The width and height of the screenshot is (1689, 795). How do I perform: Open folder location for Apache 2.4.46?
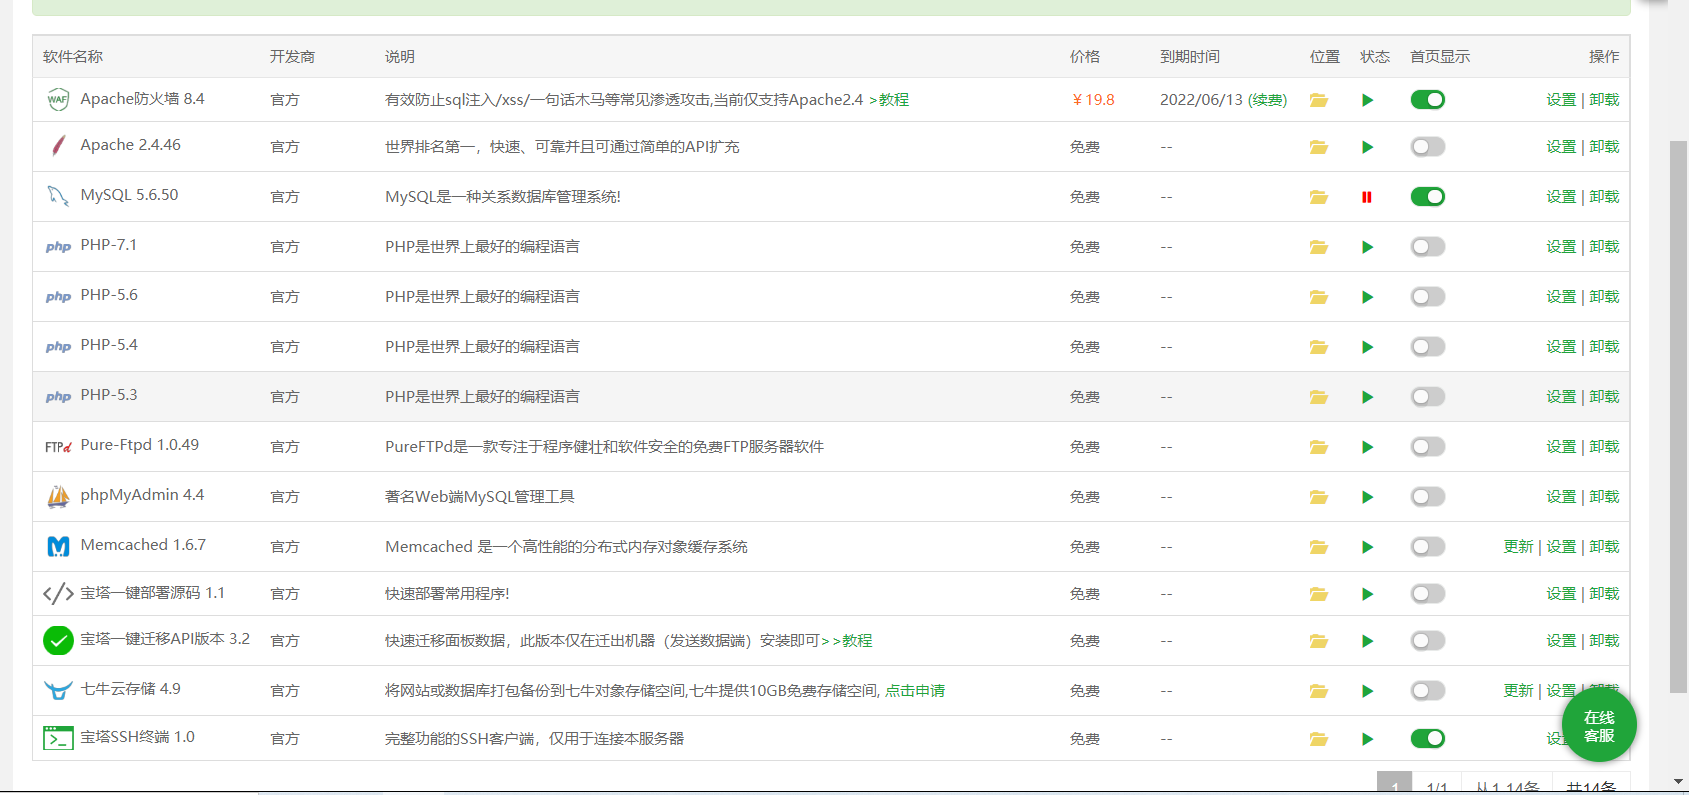point(1319,147)
